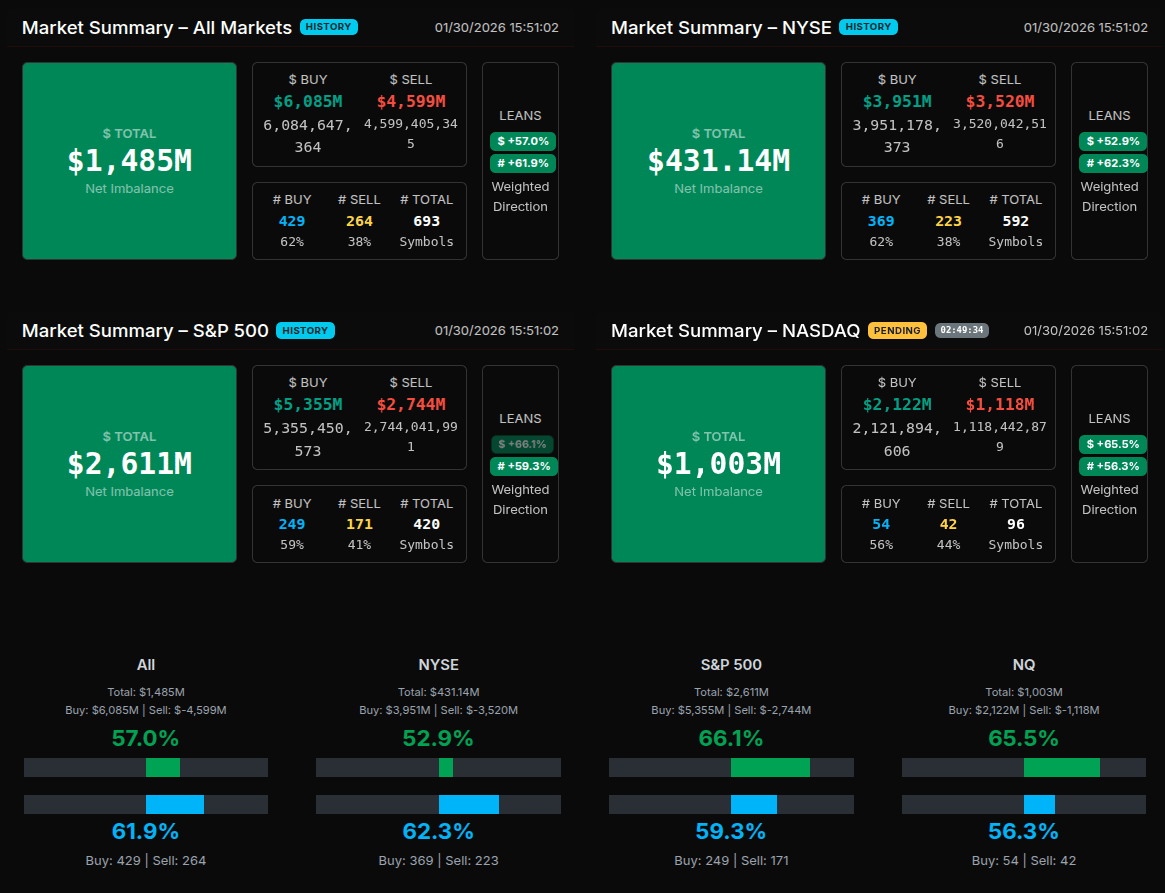Screen dimensions: 1165x893
Task: Select the $1,485M Net Imbalance tile
Action: 129,161
